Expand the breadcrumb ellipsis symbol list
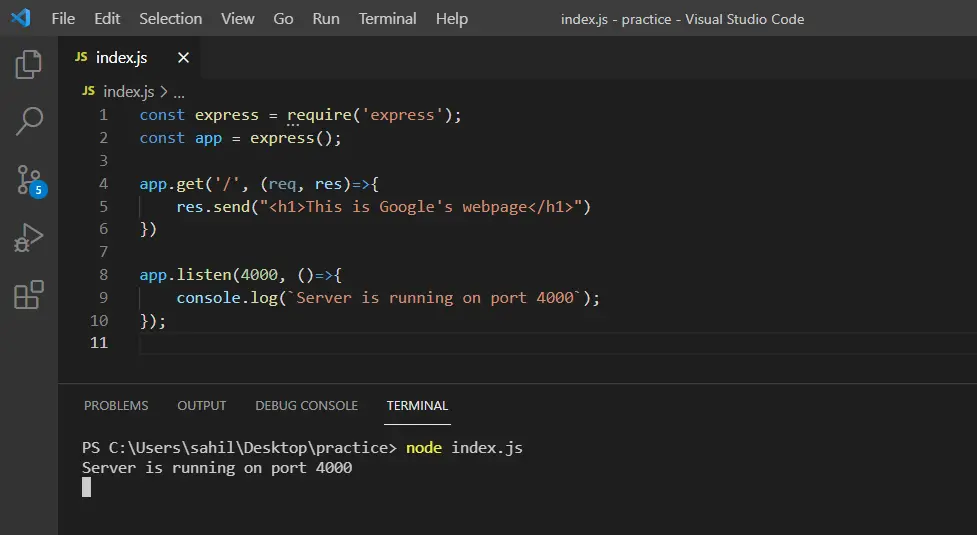This screenshot has height=535, width=977. pos(179,93)
